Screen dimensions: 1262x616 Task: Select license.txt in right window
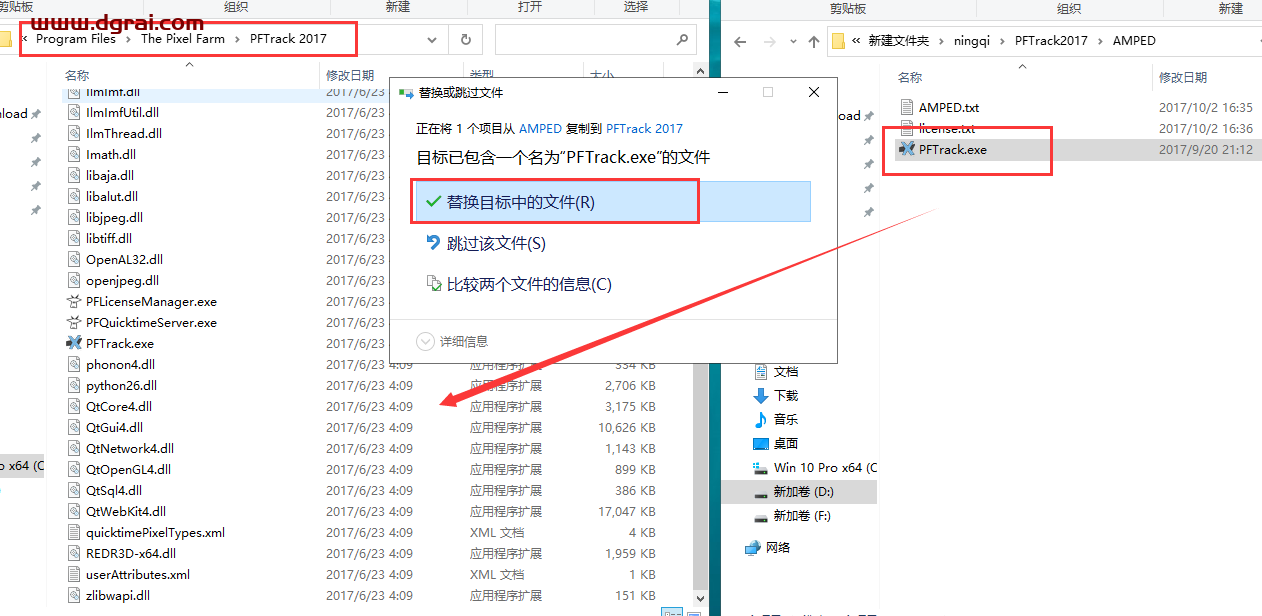click(946, 128)
